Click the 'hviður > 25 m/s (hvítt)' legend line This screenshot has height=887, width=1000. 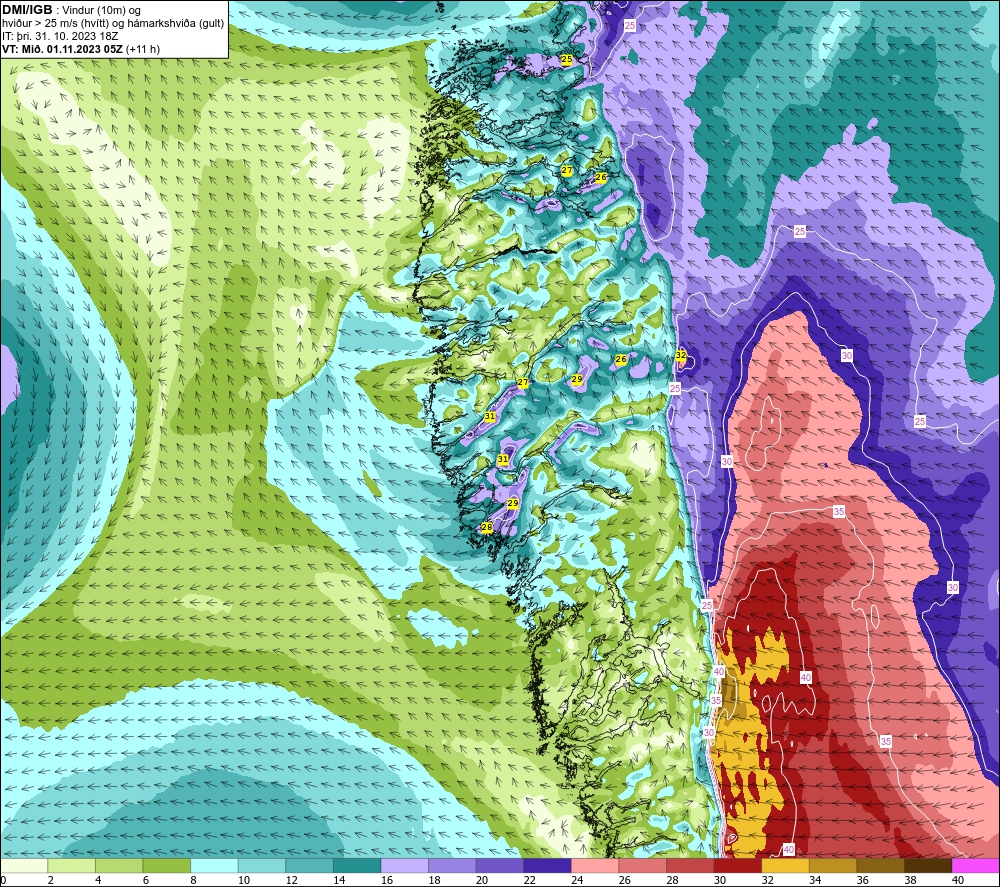point(55,24)
